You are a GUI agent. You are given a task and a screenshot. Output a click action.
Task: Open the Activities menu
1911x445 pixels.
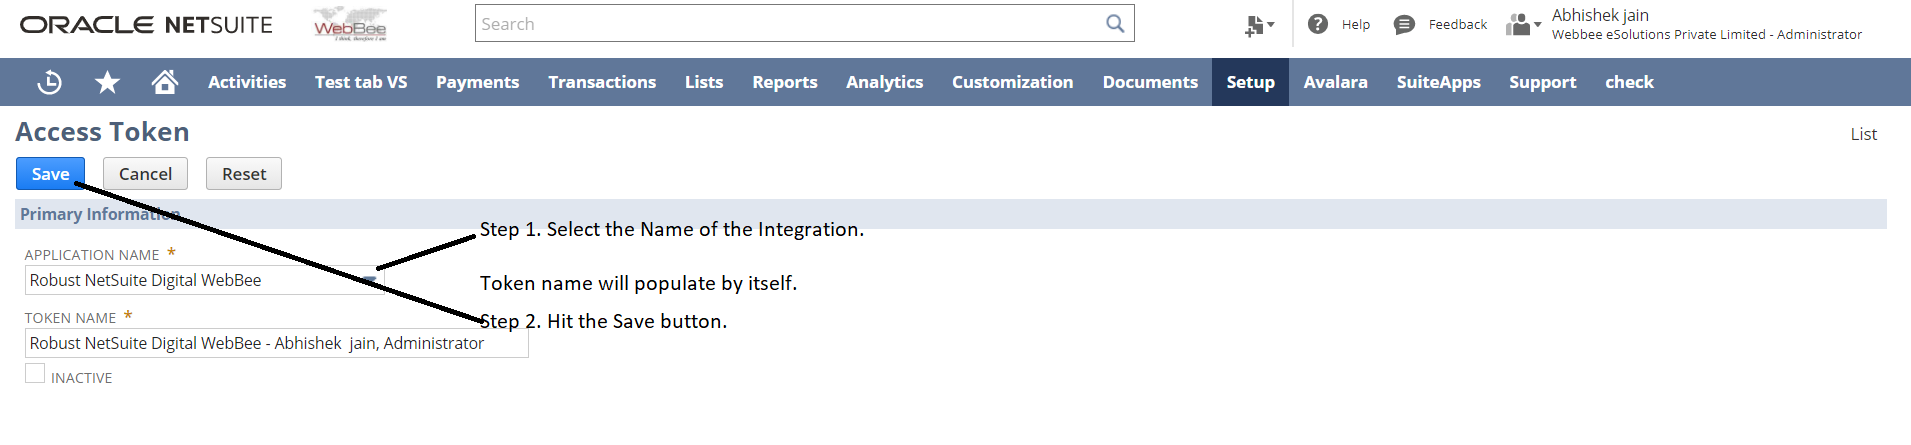click(247, 82)
